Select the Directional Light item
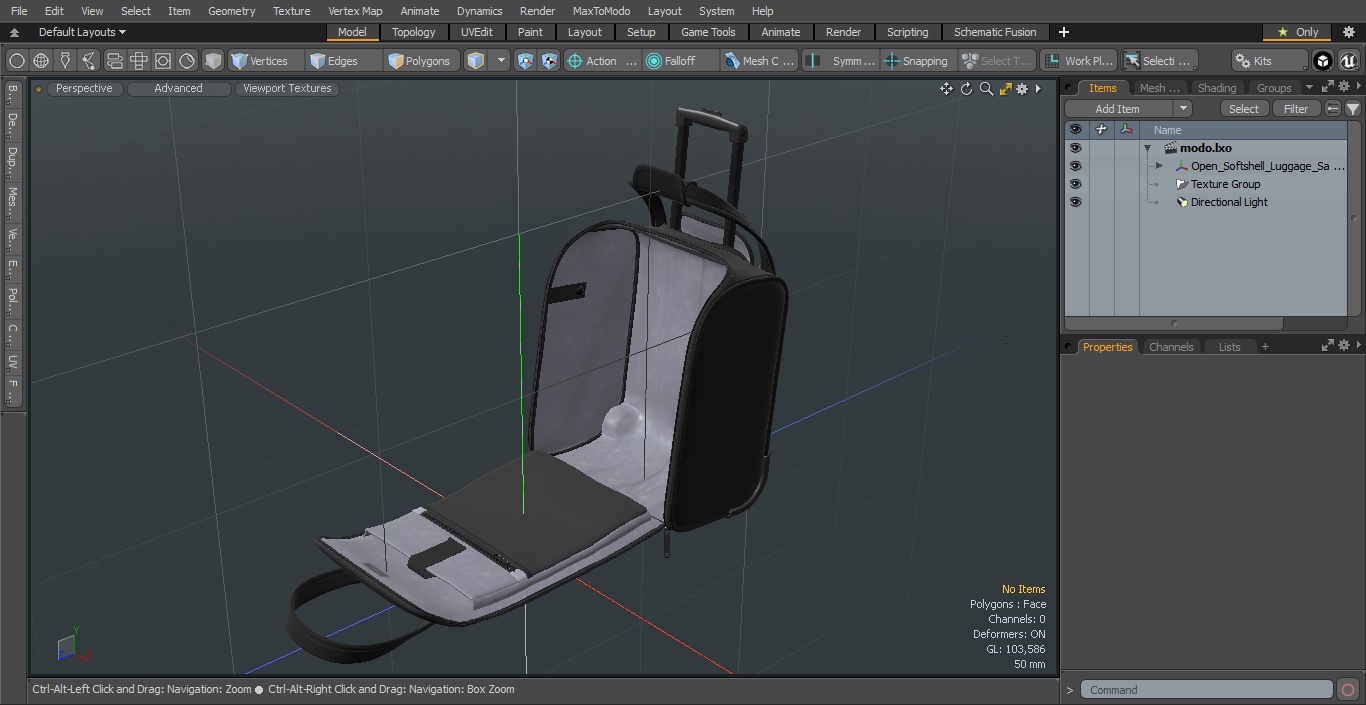This screenshot has width=1366, height=705. tap(1229, 202)
